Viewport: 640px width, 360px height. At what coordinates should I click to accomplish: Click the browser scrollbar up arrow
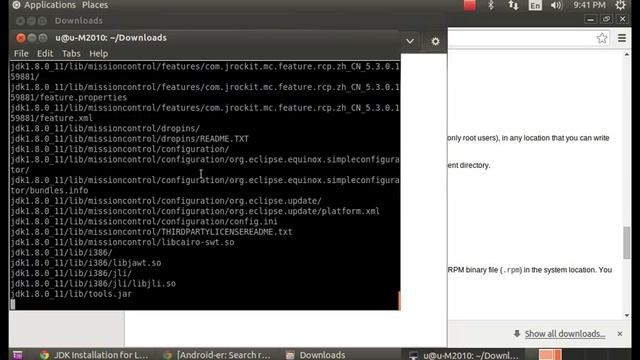click(627, 54)
